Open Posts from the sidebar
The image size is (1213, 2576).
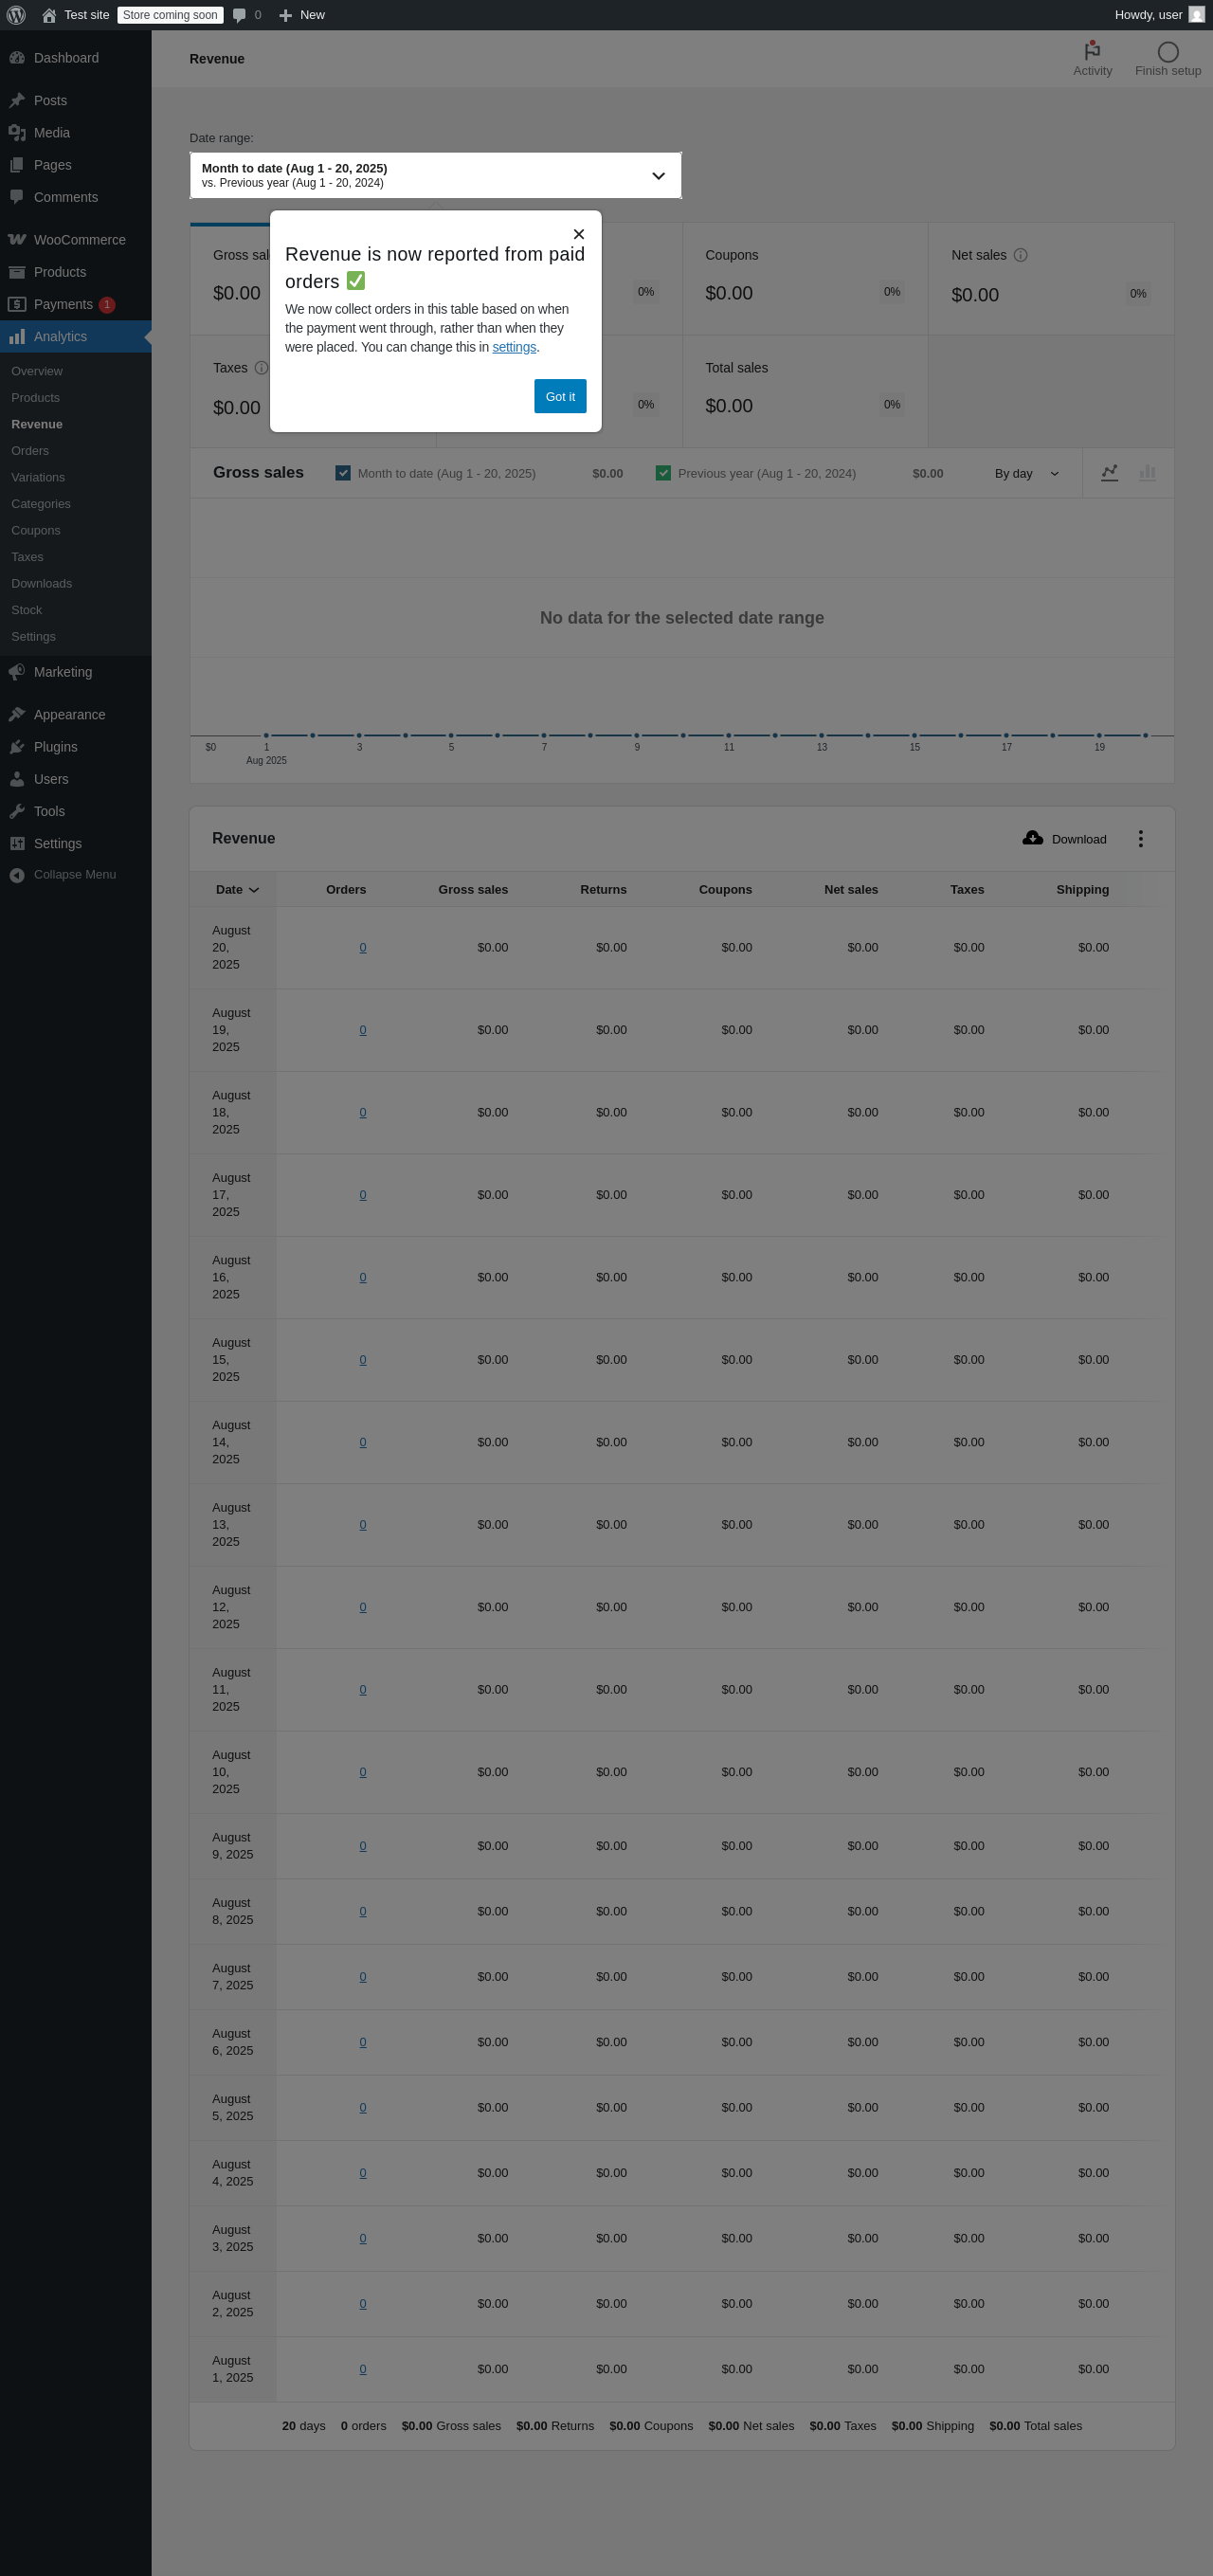75,100
